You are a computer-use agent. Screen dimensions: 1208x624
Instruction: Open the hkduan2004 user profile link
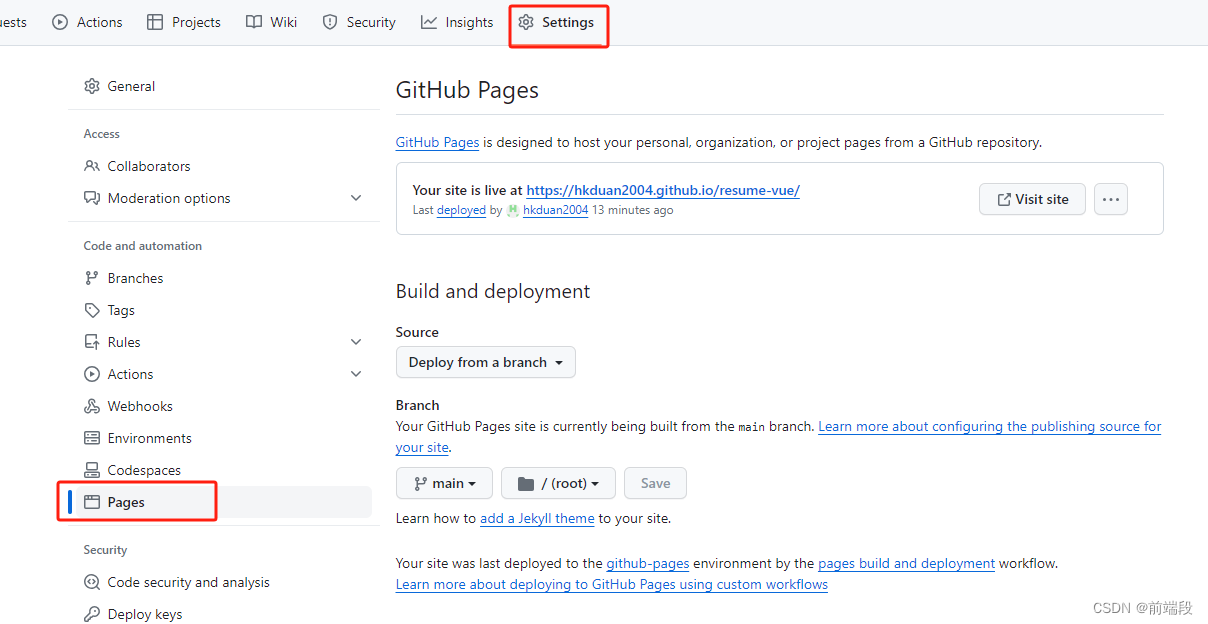pyautogui.click(x=555, y=210)
